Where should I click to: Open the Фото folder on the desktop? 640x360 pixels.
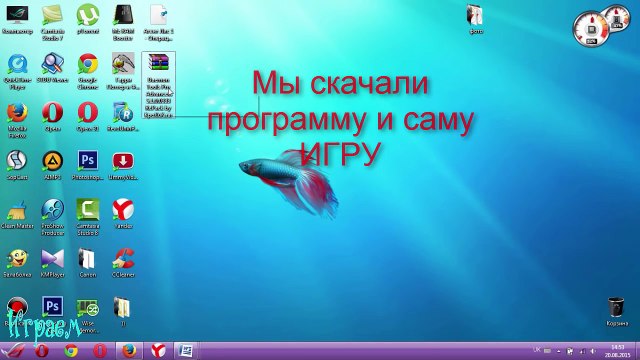click(x=476, y=19)
